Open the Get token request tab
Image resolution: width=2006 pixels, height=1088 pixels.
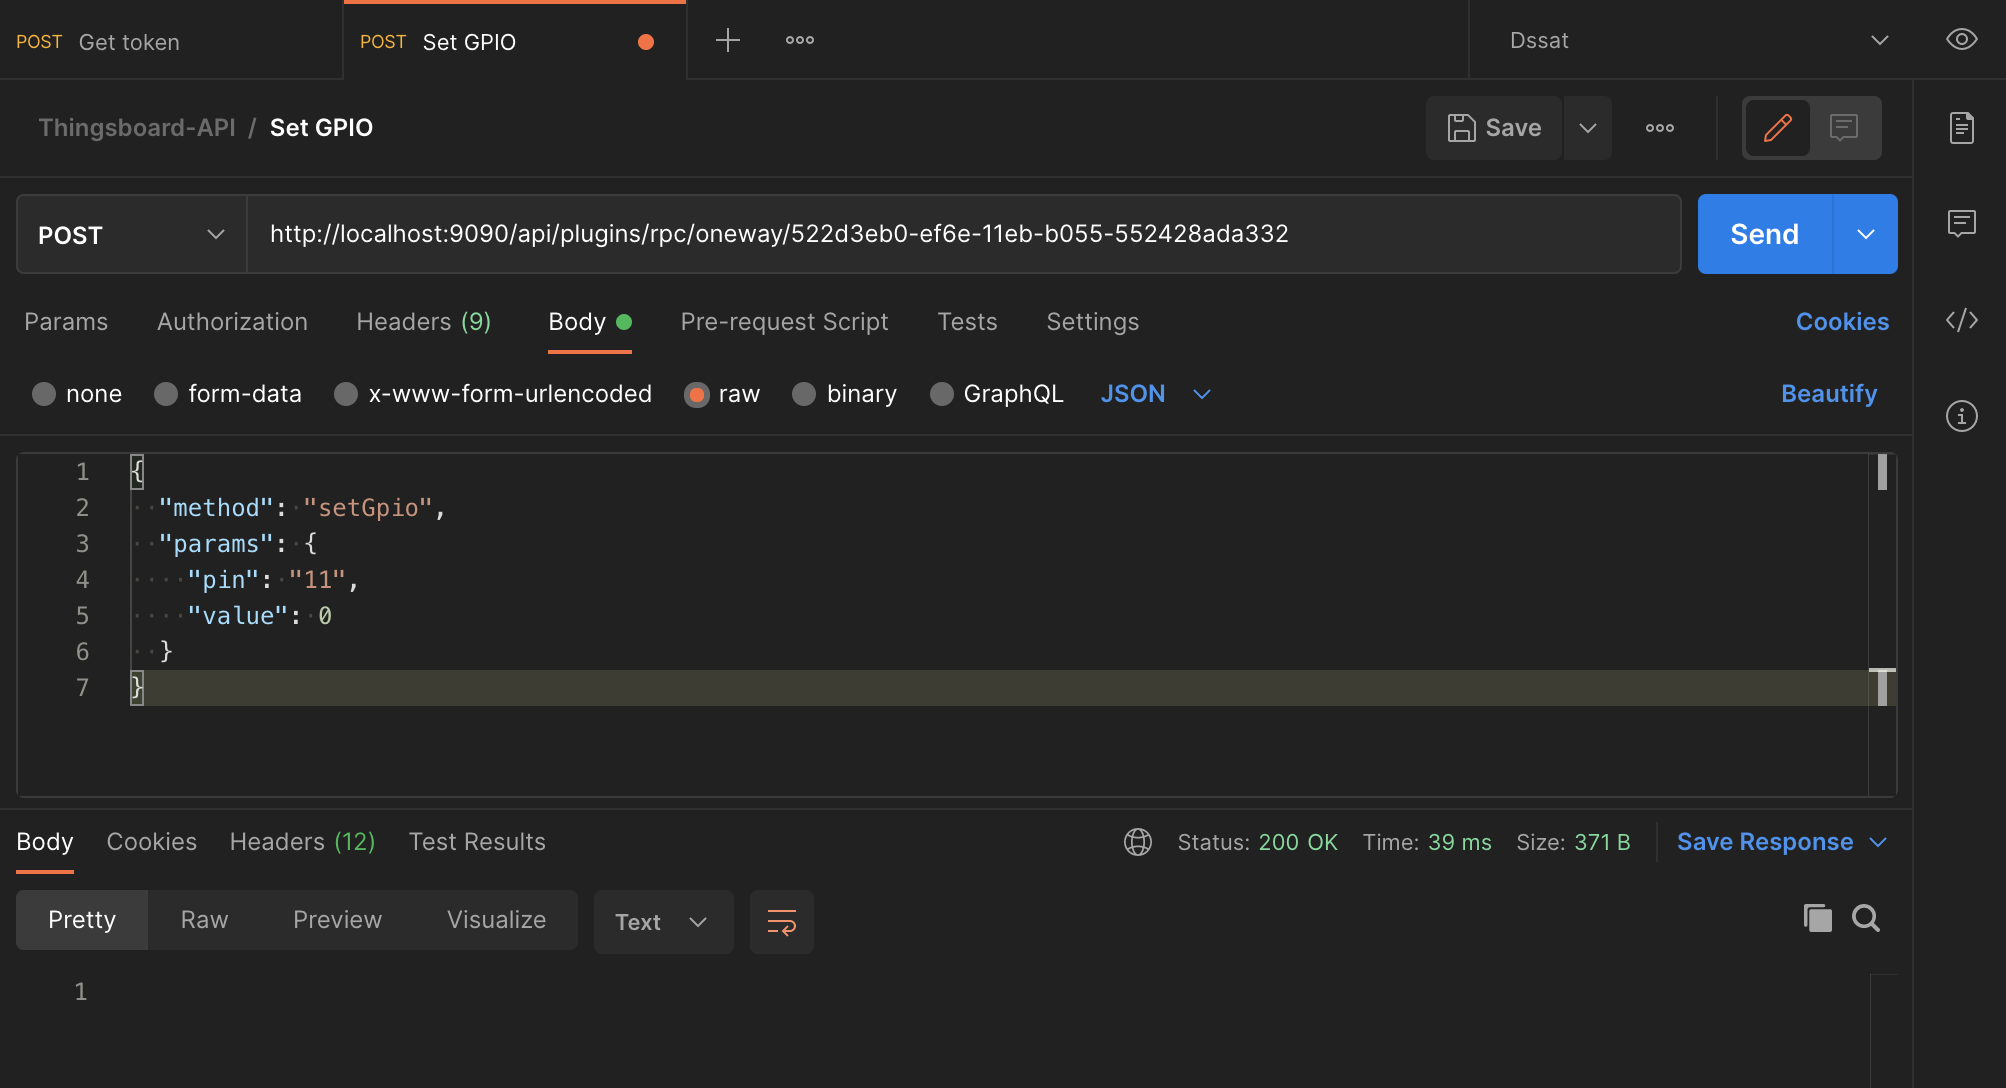(x=128, y=42)
